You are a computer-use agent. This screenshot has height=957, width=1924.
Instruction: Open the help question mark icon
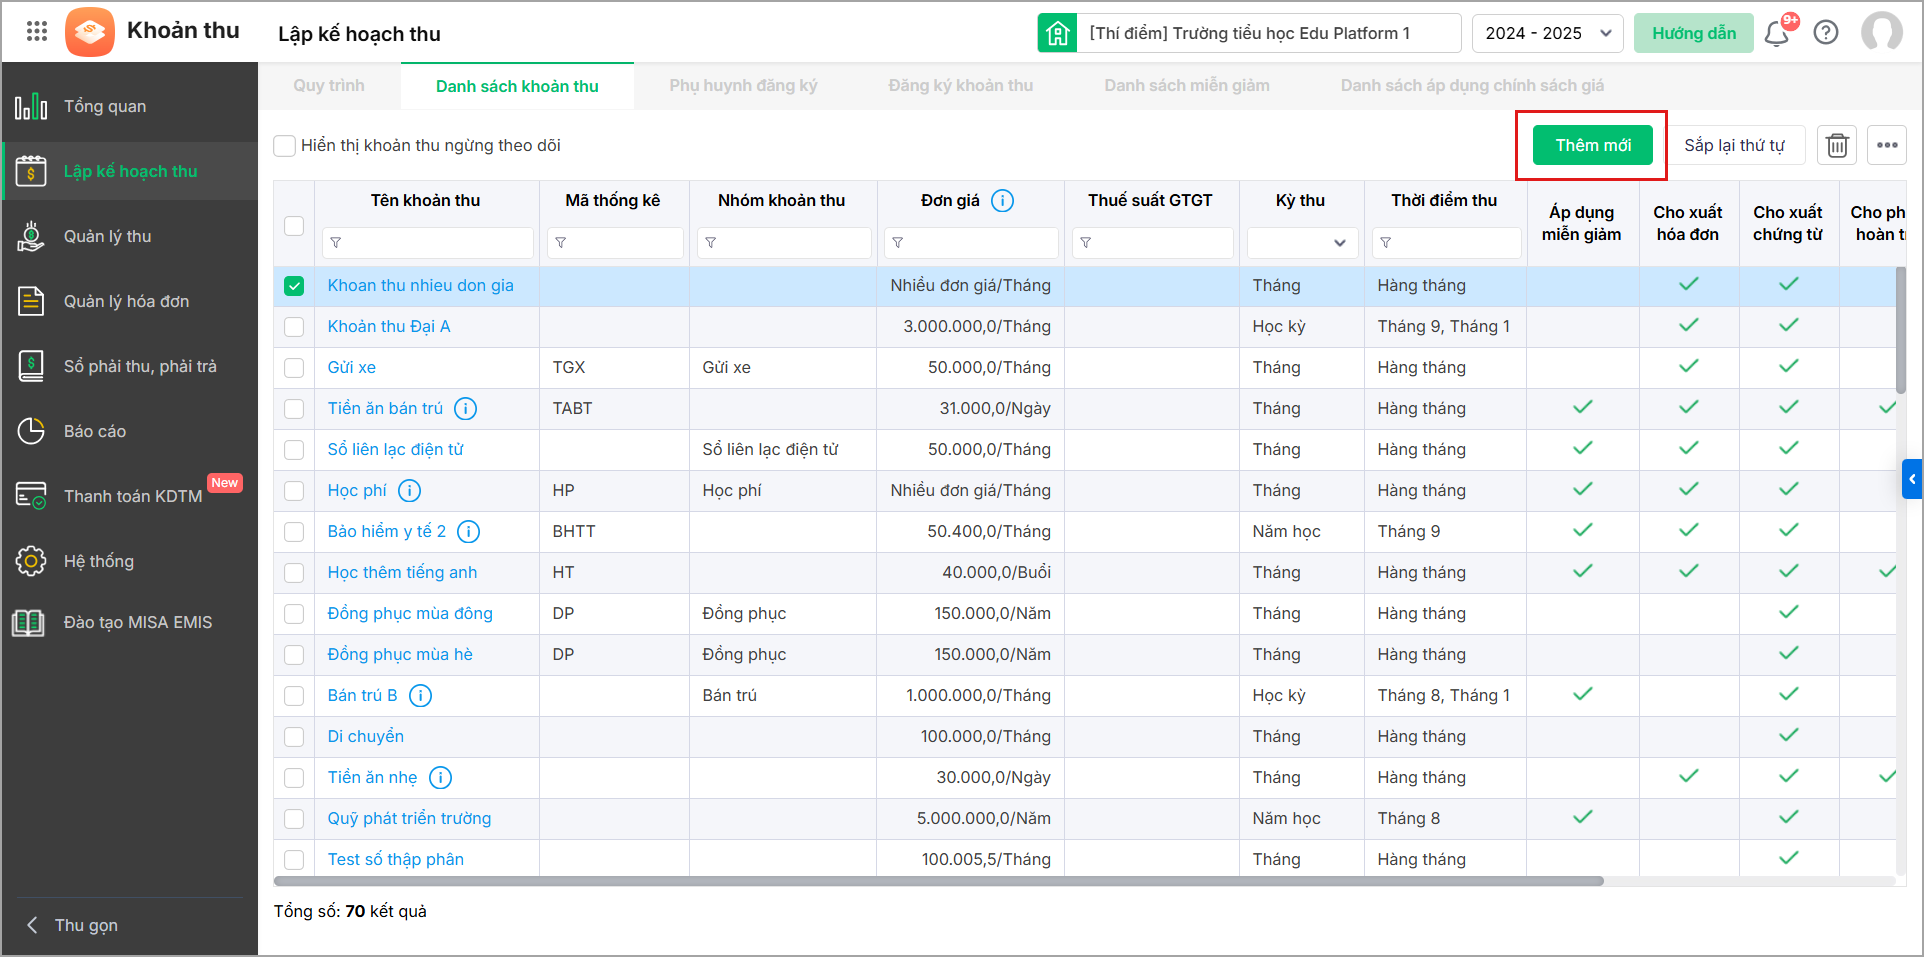coord(1826,33)
